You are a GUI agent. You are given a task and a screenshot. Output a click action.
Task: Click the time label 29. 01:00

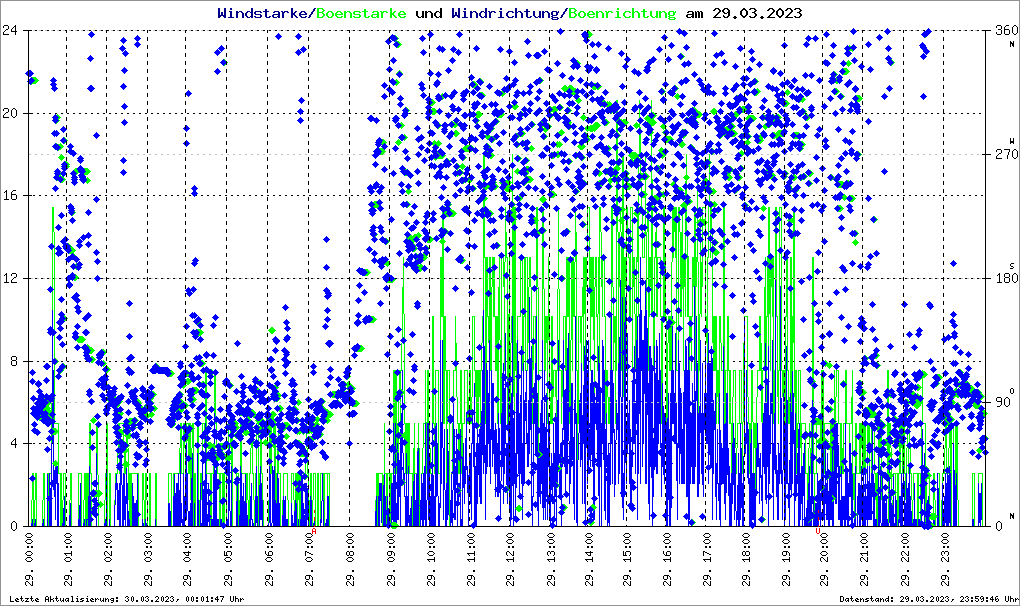pyautogui.click(x=68, y=559)
